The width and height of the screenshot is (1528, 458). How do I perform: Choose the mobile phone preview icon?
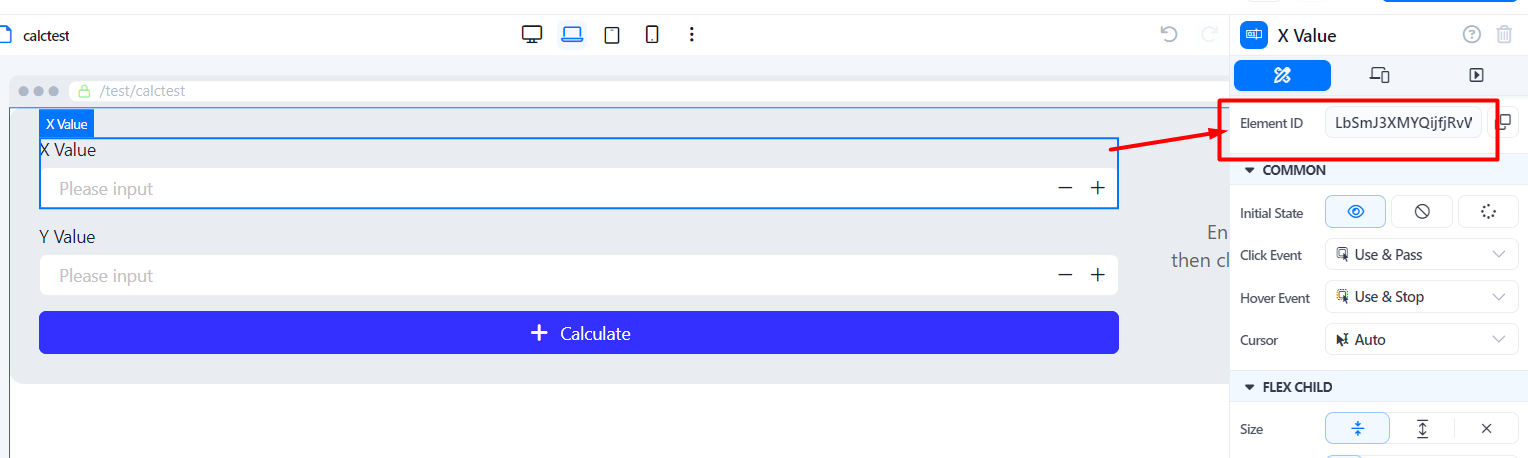[652, 35]
